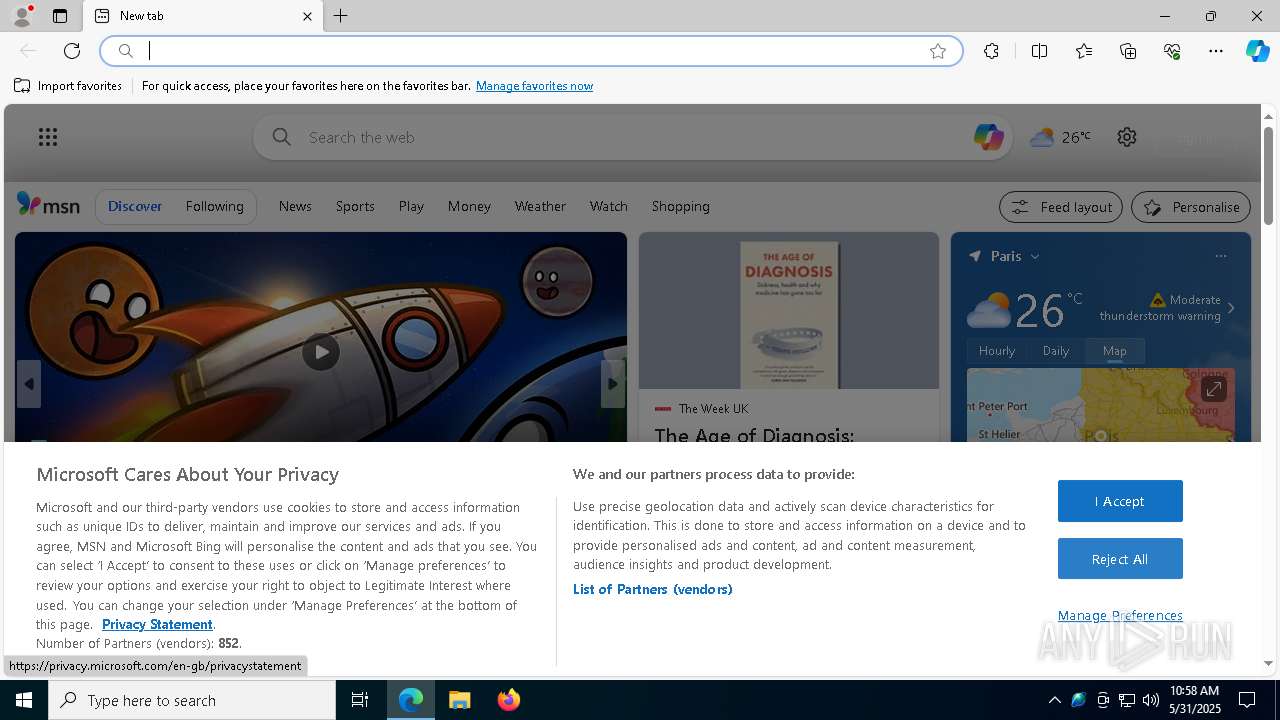The height and width of the screenshot is (720, 1280).
Task: Click I Accept cookies button
Action: 1120,501
